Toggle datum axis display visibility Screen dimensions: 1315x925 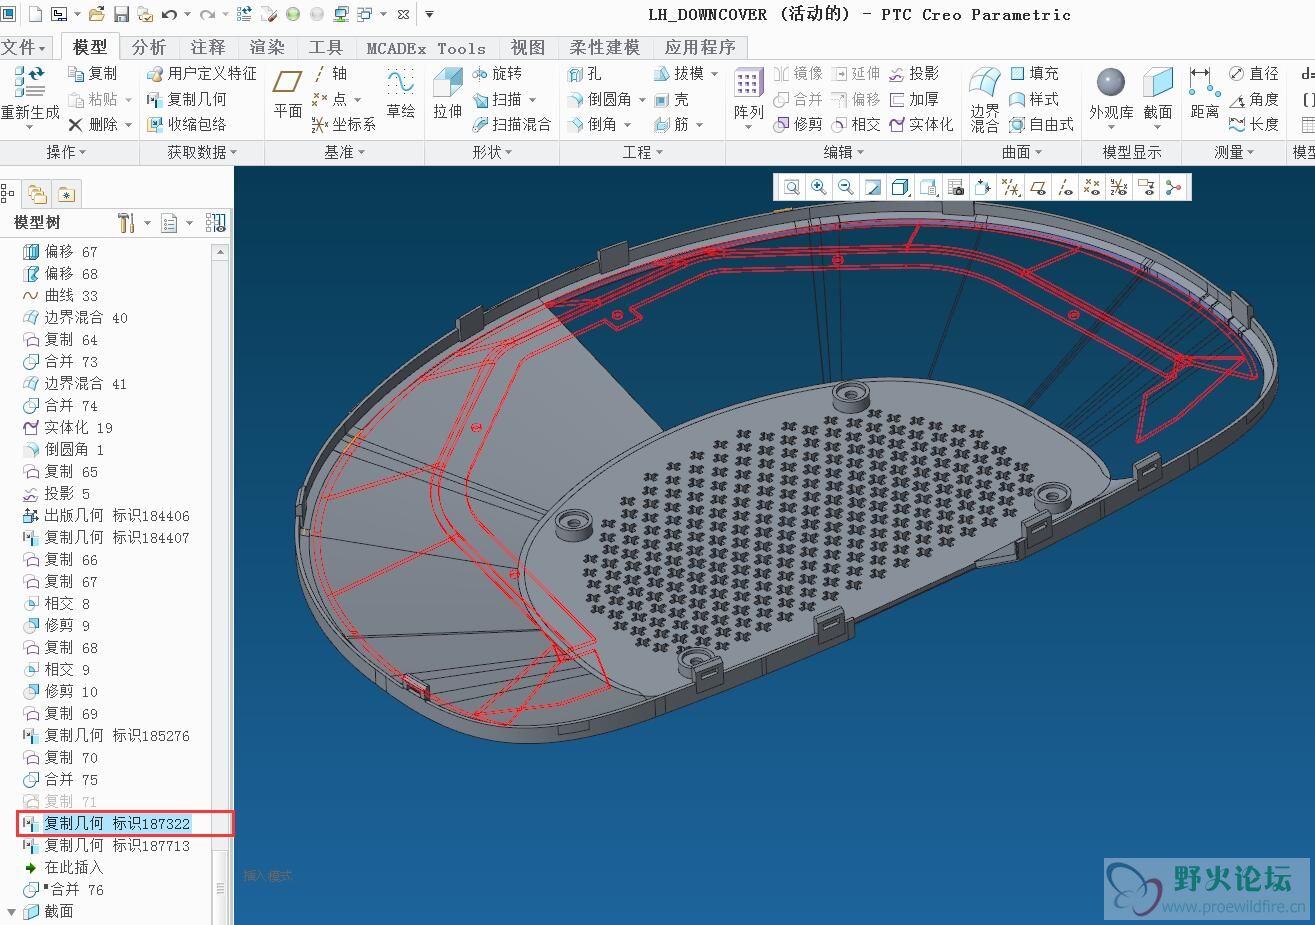1065,187
